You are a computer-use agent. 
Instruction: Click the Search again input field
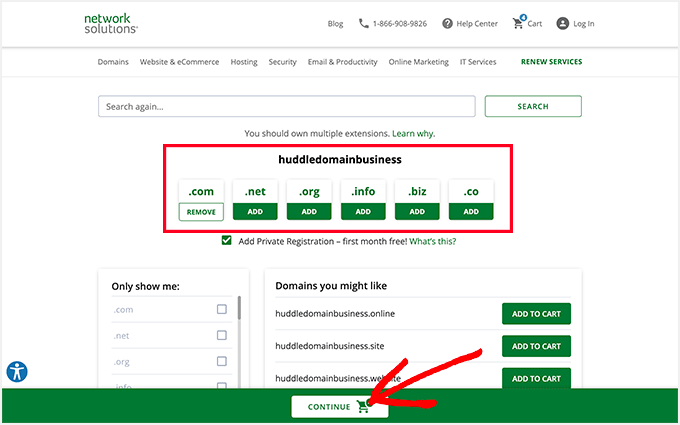pos(286,107)
